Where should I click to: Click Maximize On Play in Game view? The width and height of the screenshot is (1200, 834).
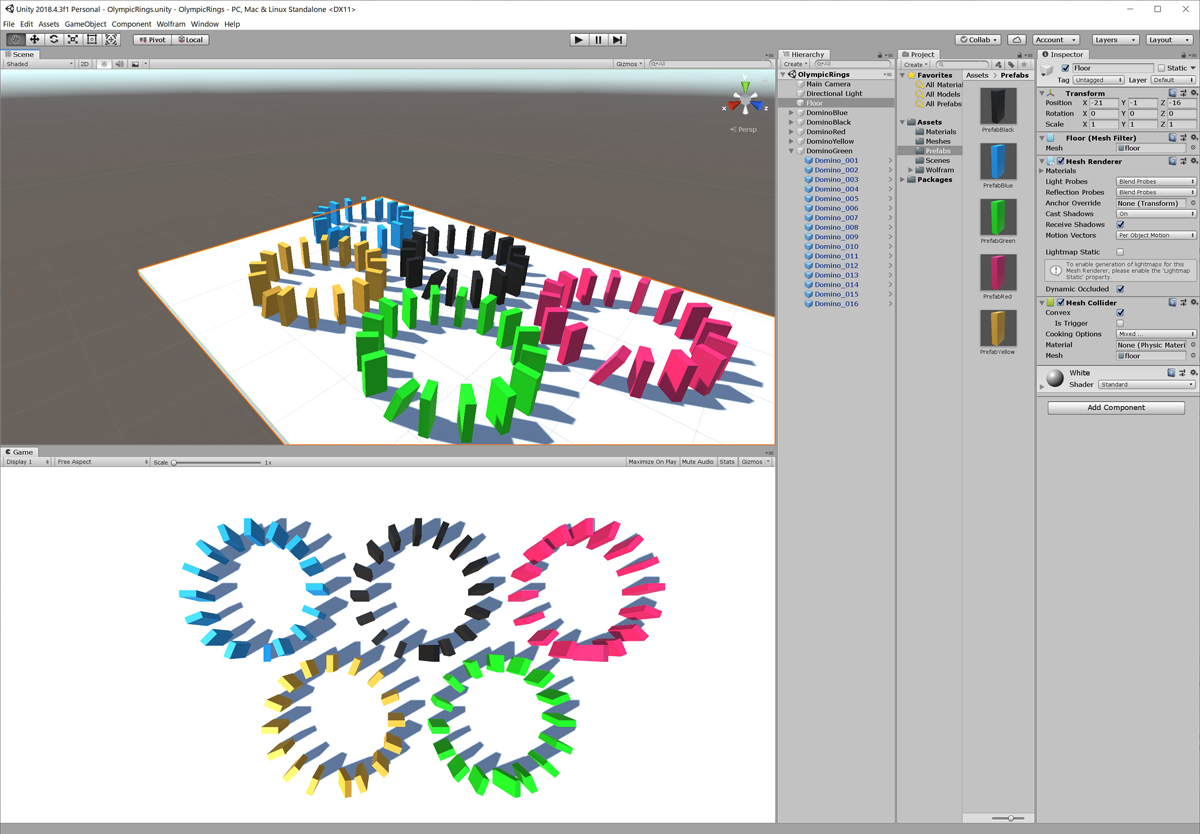(x=652, y=462)
